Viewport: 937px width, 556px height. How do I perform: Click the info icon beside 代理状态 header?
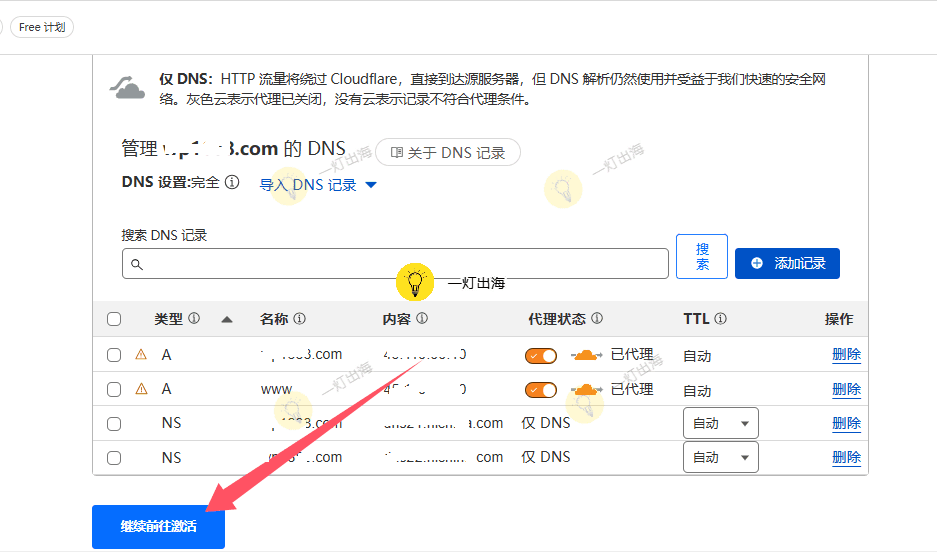pos(597,319)
